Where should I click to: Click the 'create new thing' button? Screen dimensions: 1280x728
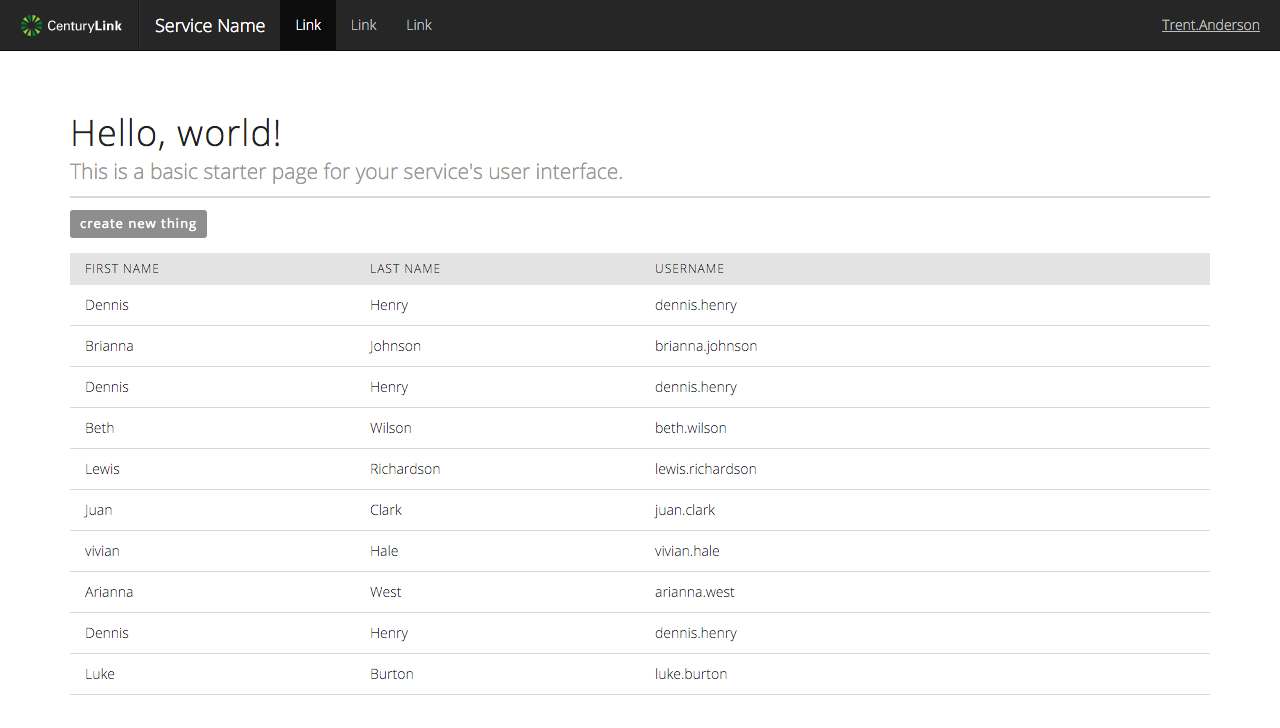click(x=138, y=224)
